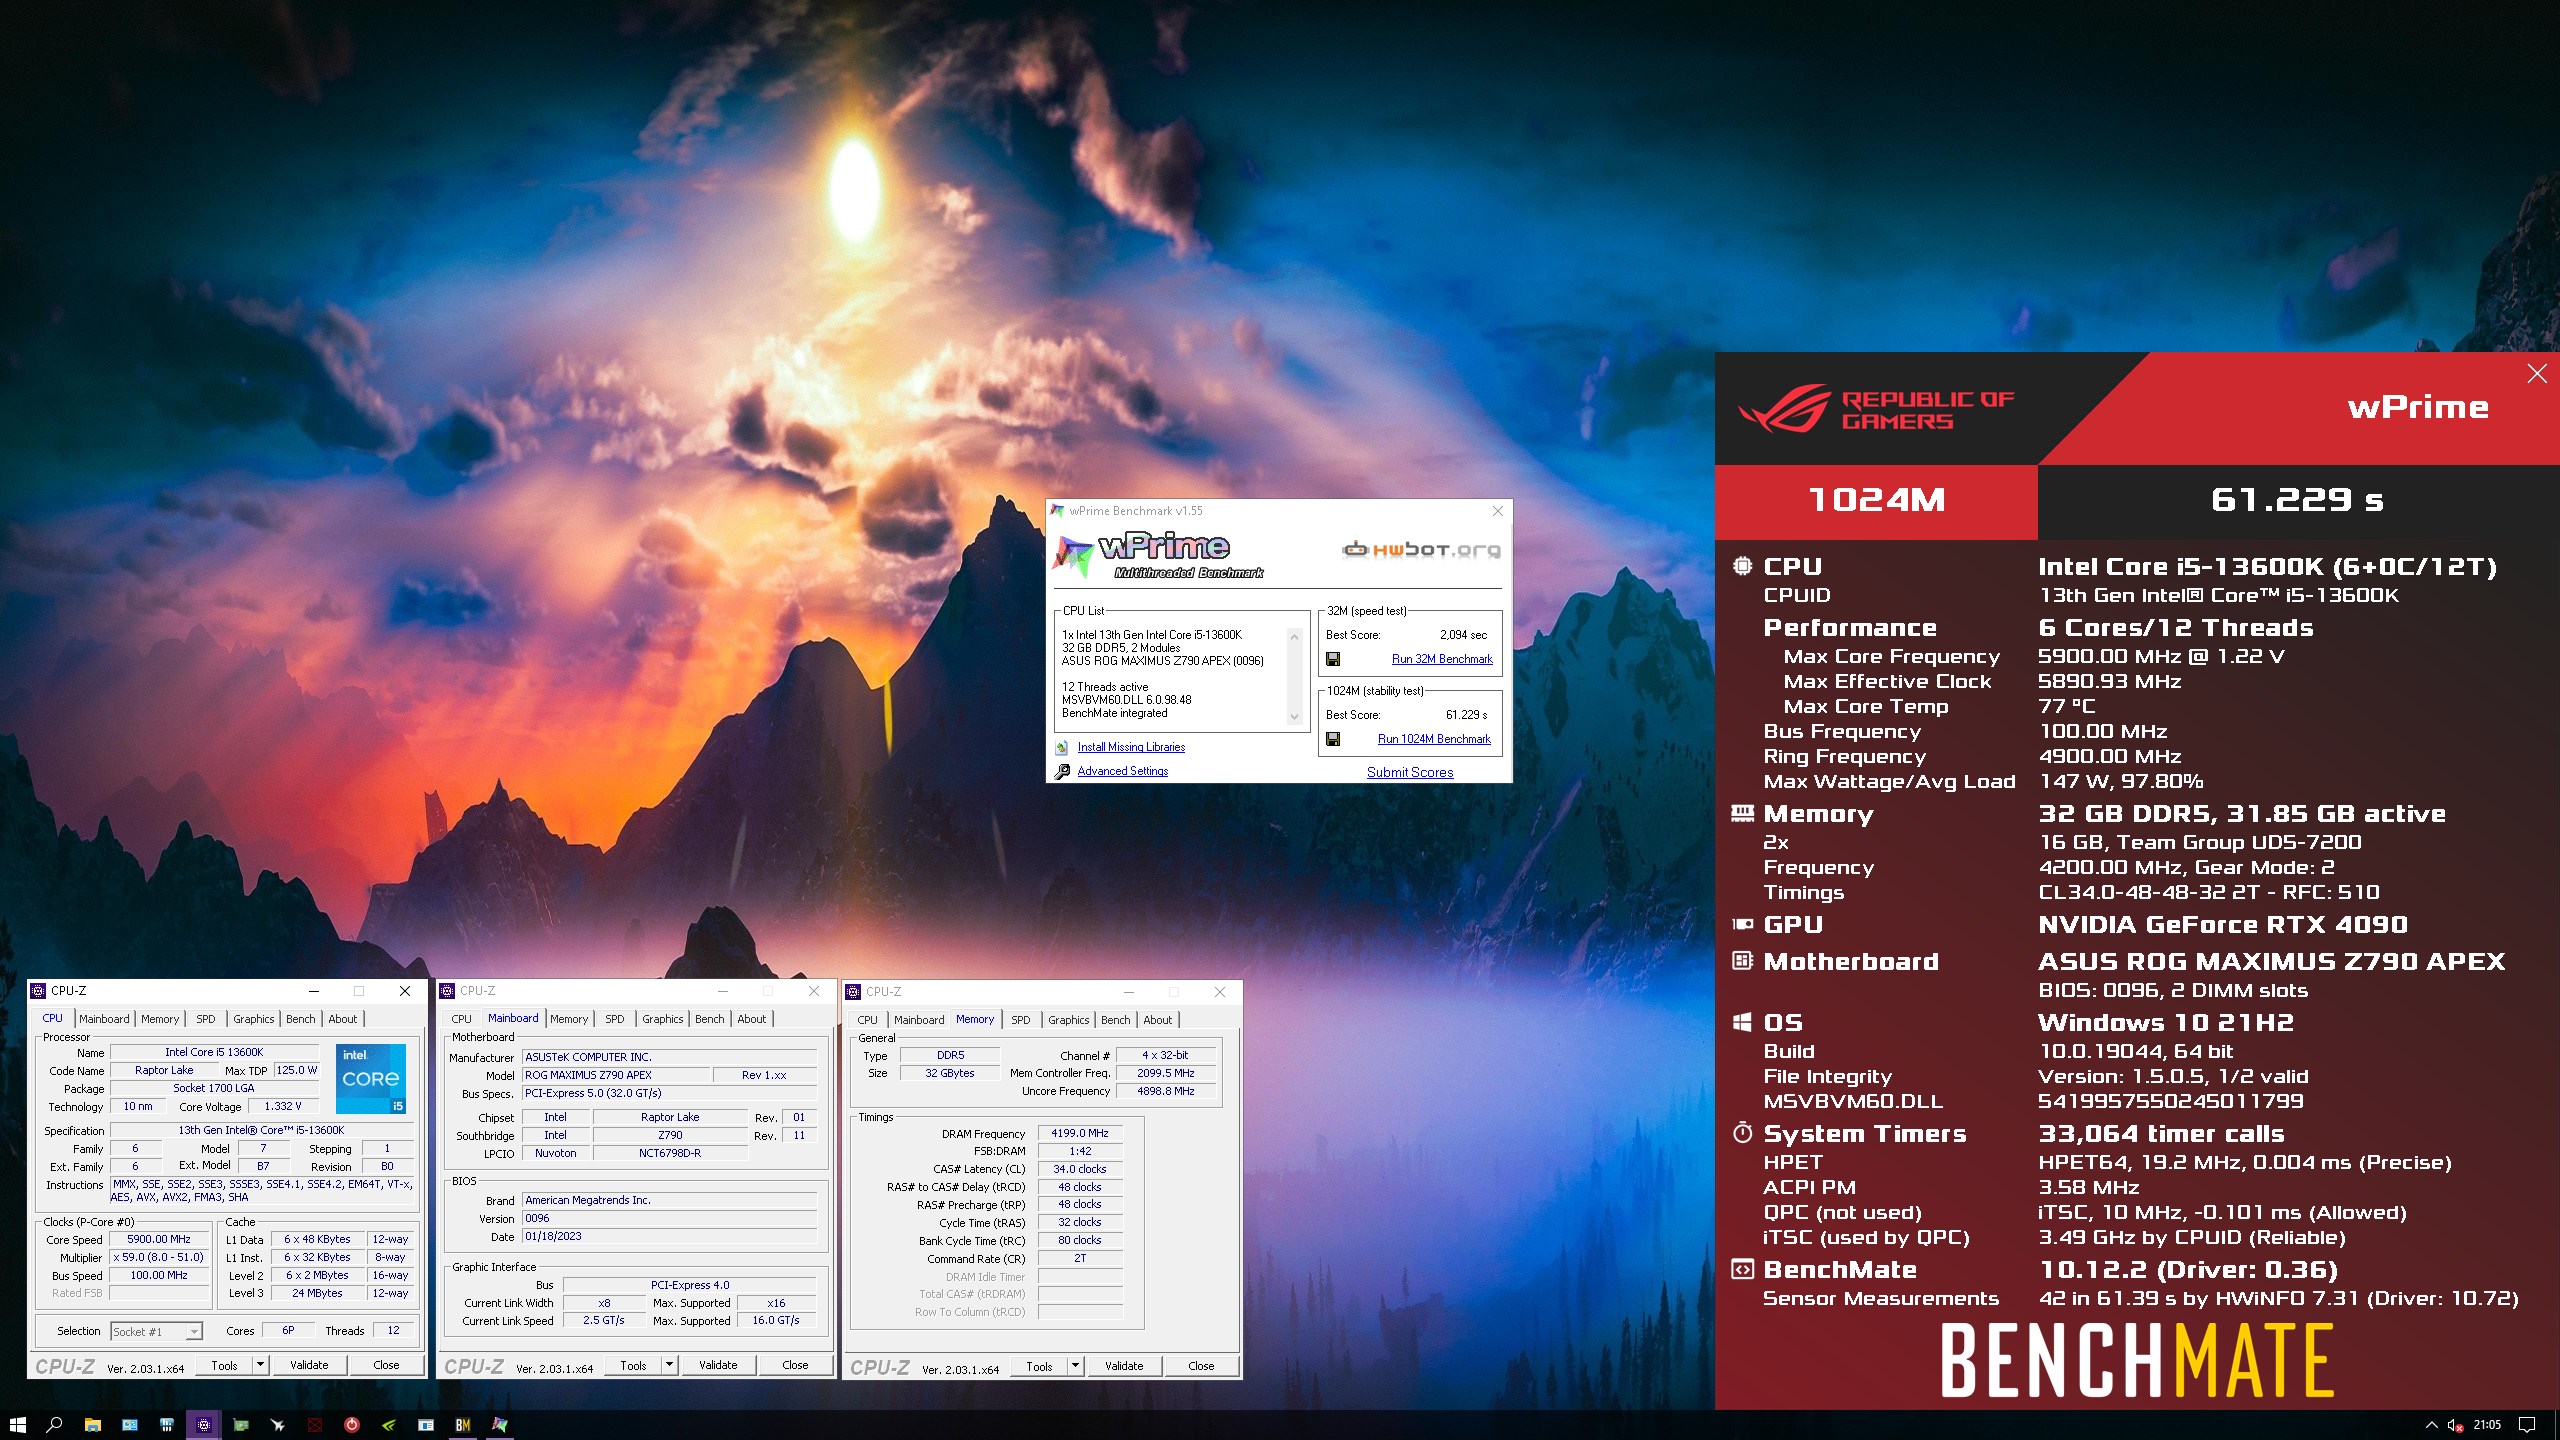
Task: Click the save icon for 32M score
Action: [x=1332, y=659]
